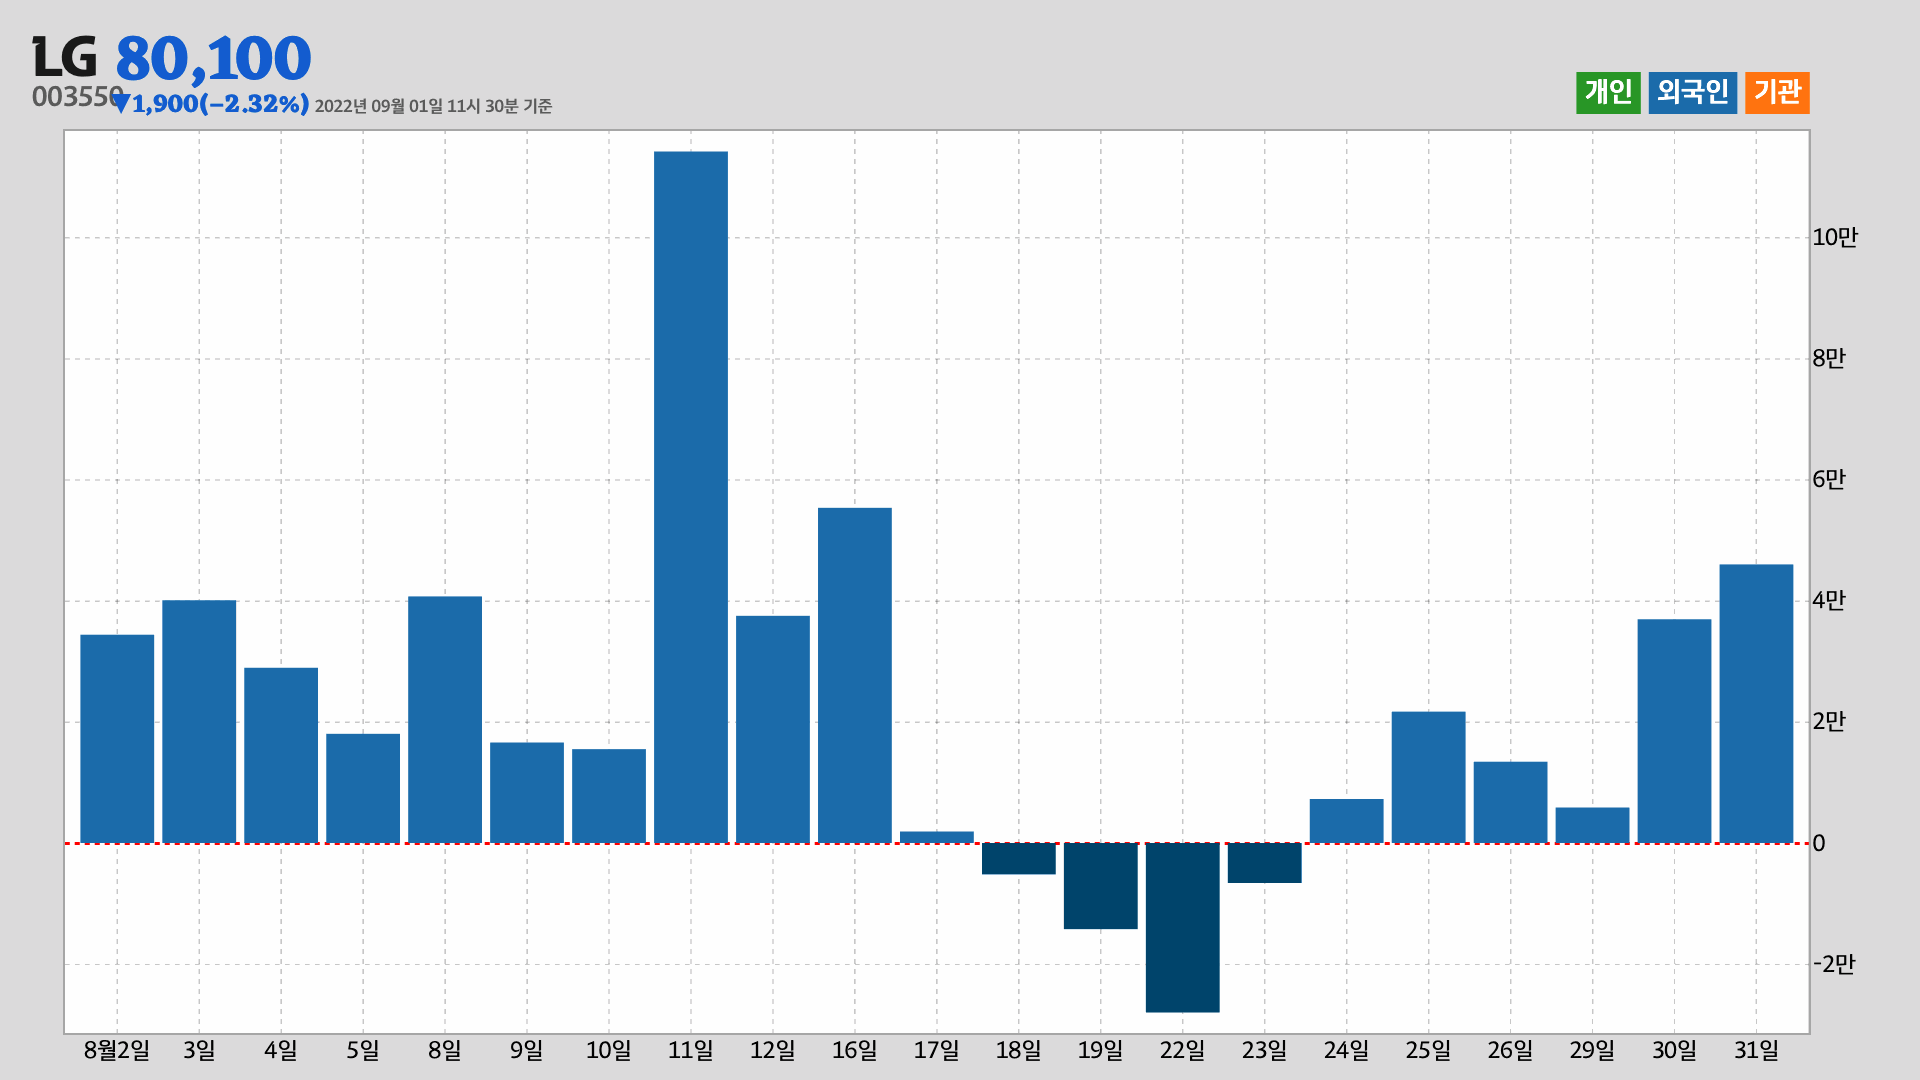Click the 19일 negative bar

click(1100, 886)
